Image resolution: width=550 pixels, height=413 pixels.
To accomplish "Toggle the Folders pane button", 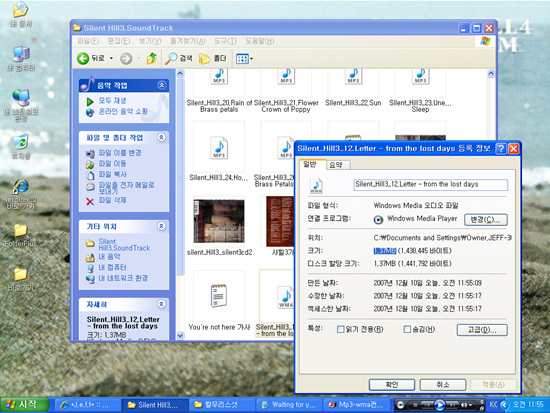I will pyautogui.click(x=213, y=58).
